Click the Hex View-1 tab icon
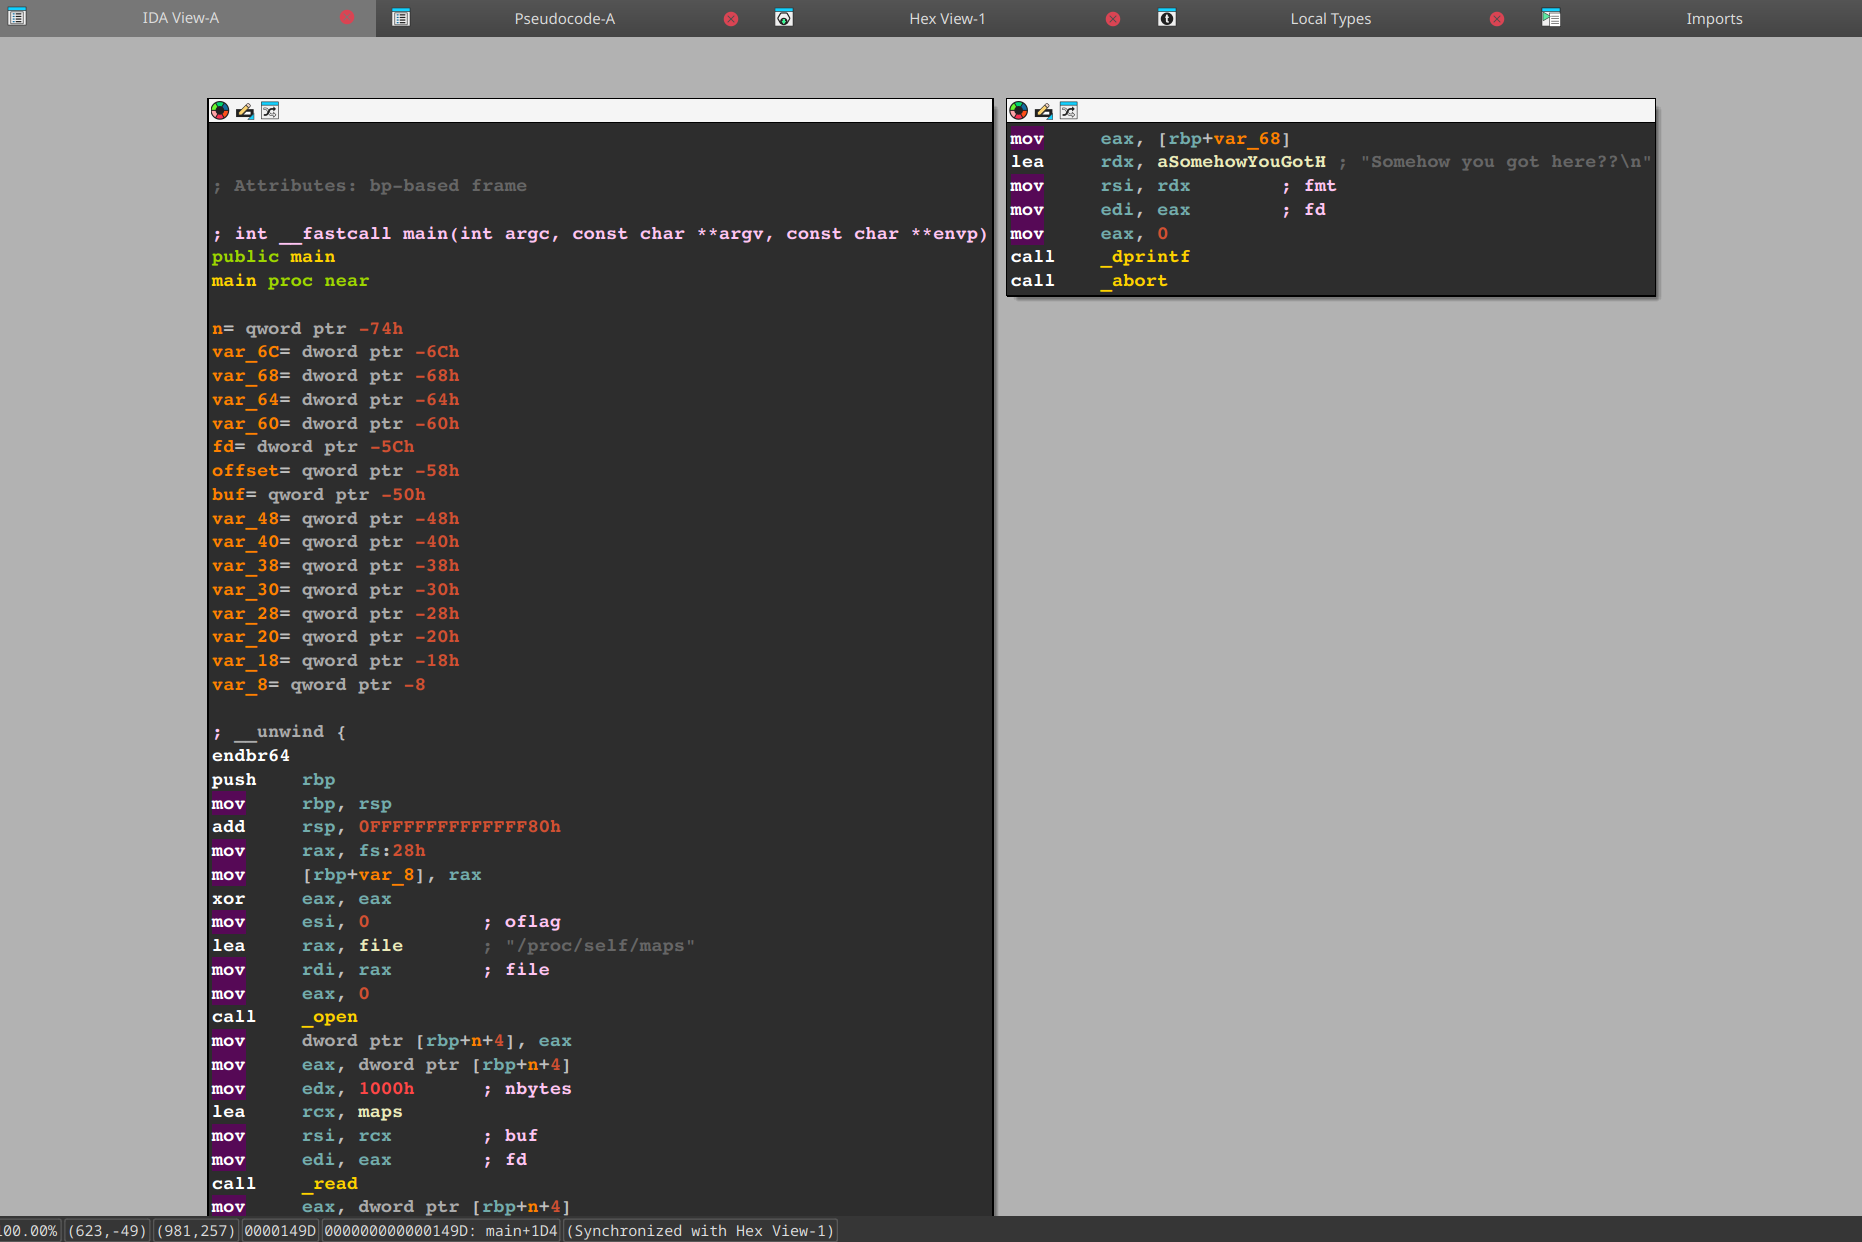This screenshot has height=1242, width=1862. (784, 18)
